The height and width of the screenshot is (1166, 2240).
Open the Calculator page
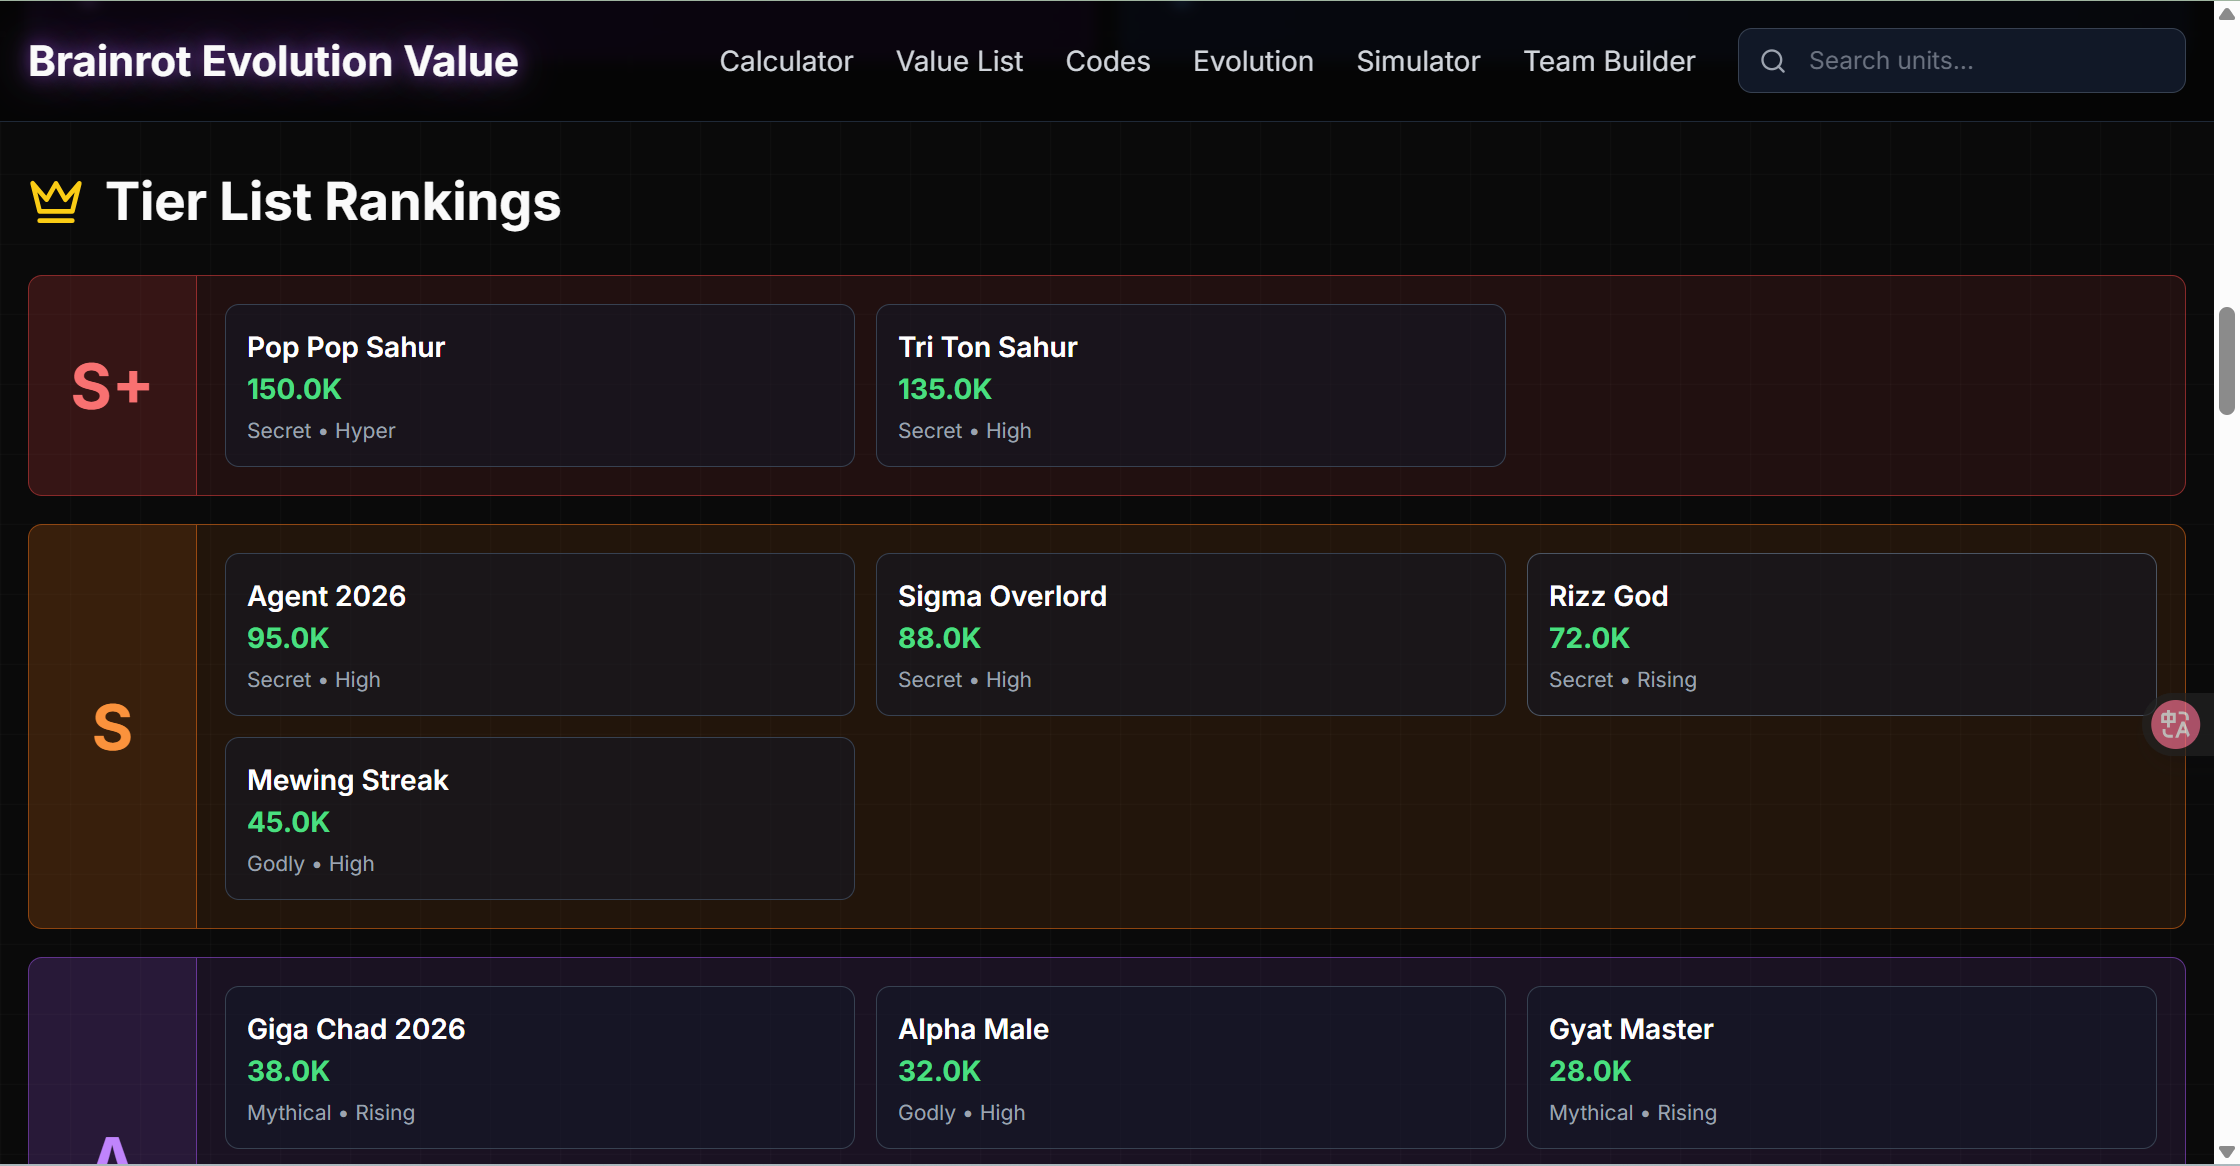pos(786,60)
